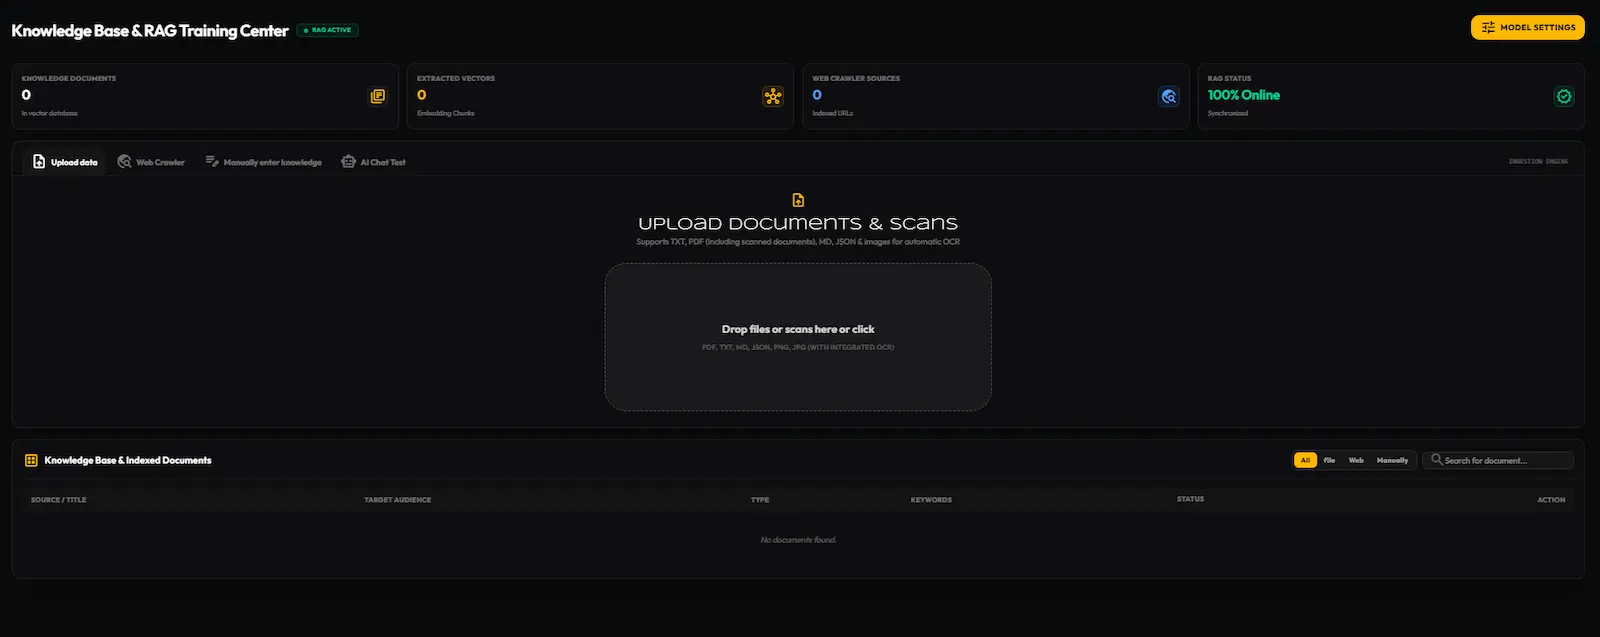
Task: Open the Web Crawler tab
Action: [151, 162]
